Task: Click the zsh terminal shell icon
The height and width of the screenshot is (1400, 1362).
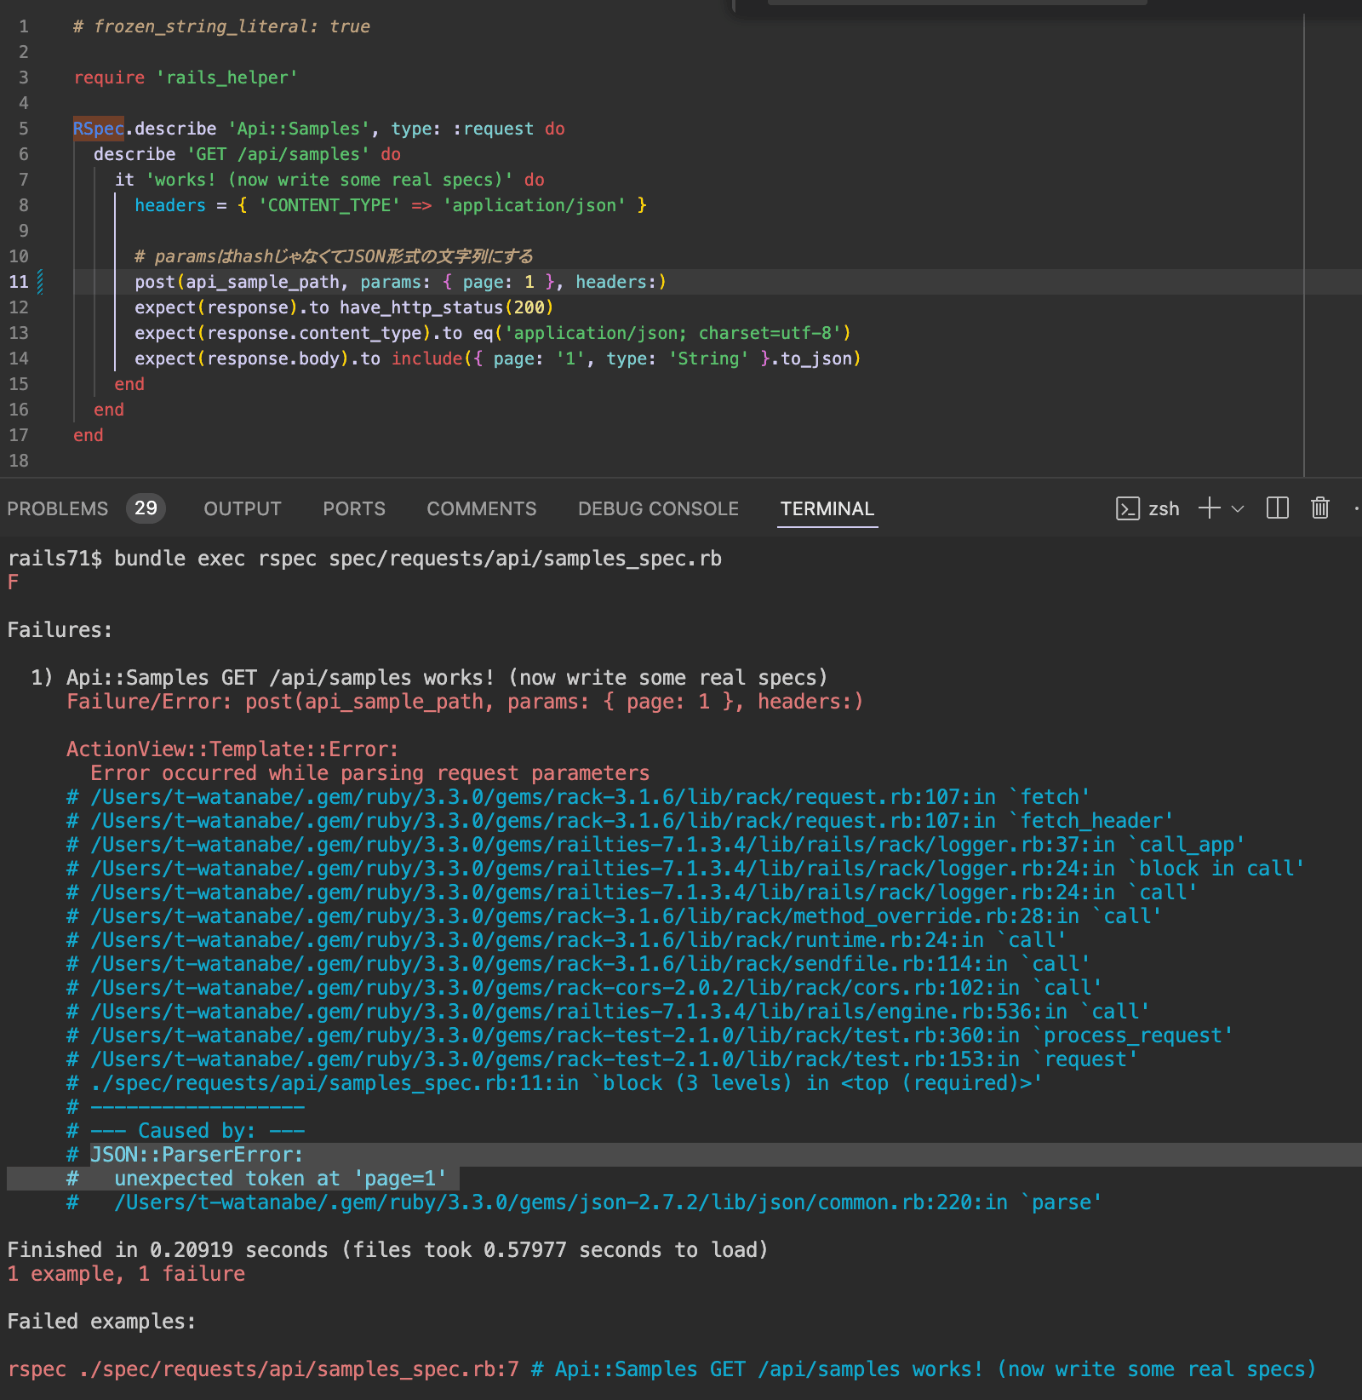Action: [x=1128, y=509]
